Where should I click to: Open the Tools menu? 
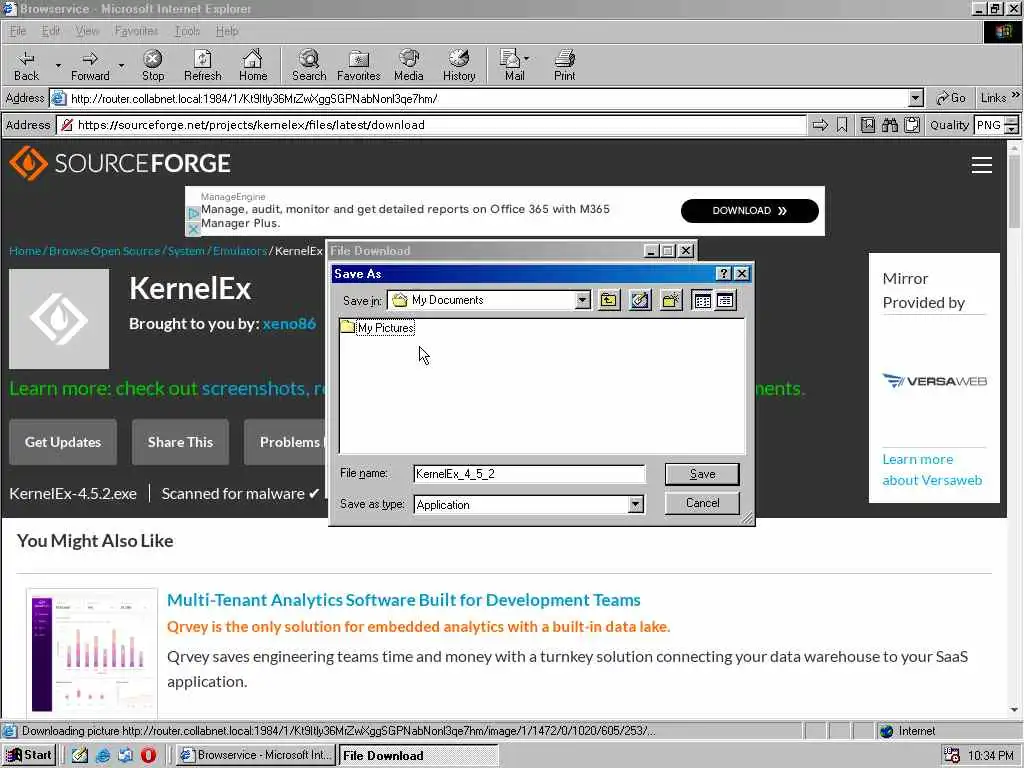[187, 31]
